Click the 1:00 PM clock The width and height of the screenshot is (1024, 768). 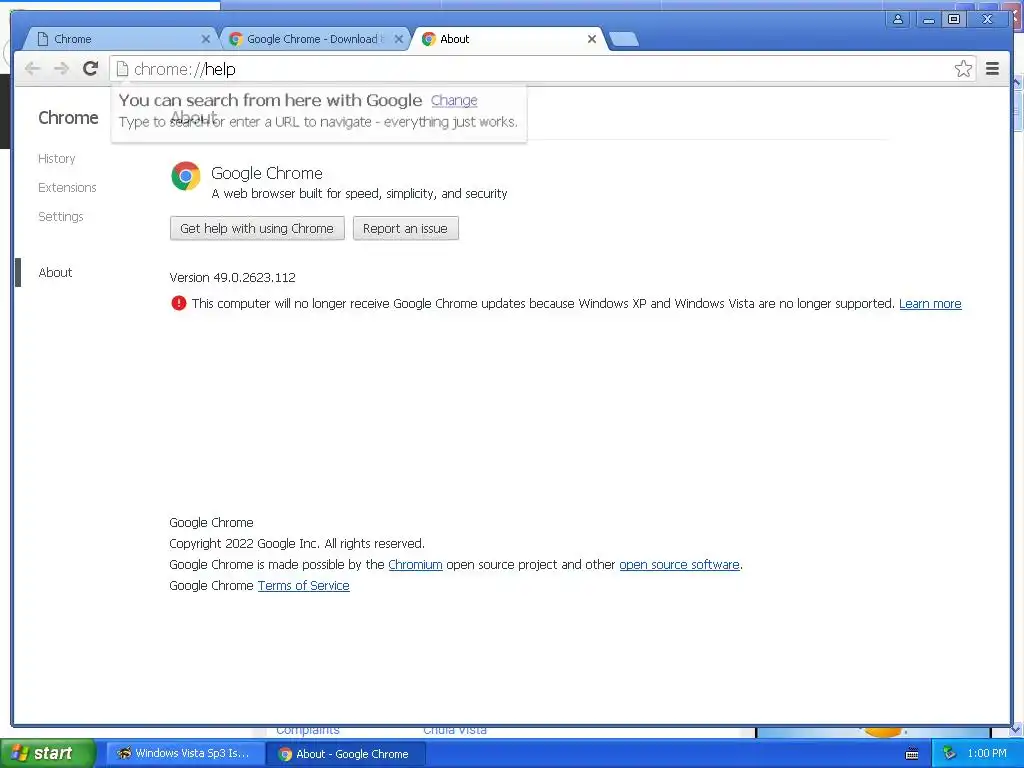click(987, 754)
